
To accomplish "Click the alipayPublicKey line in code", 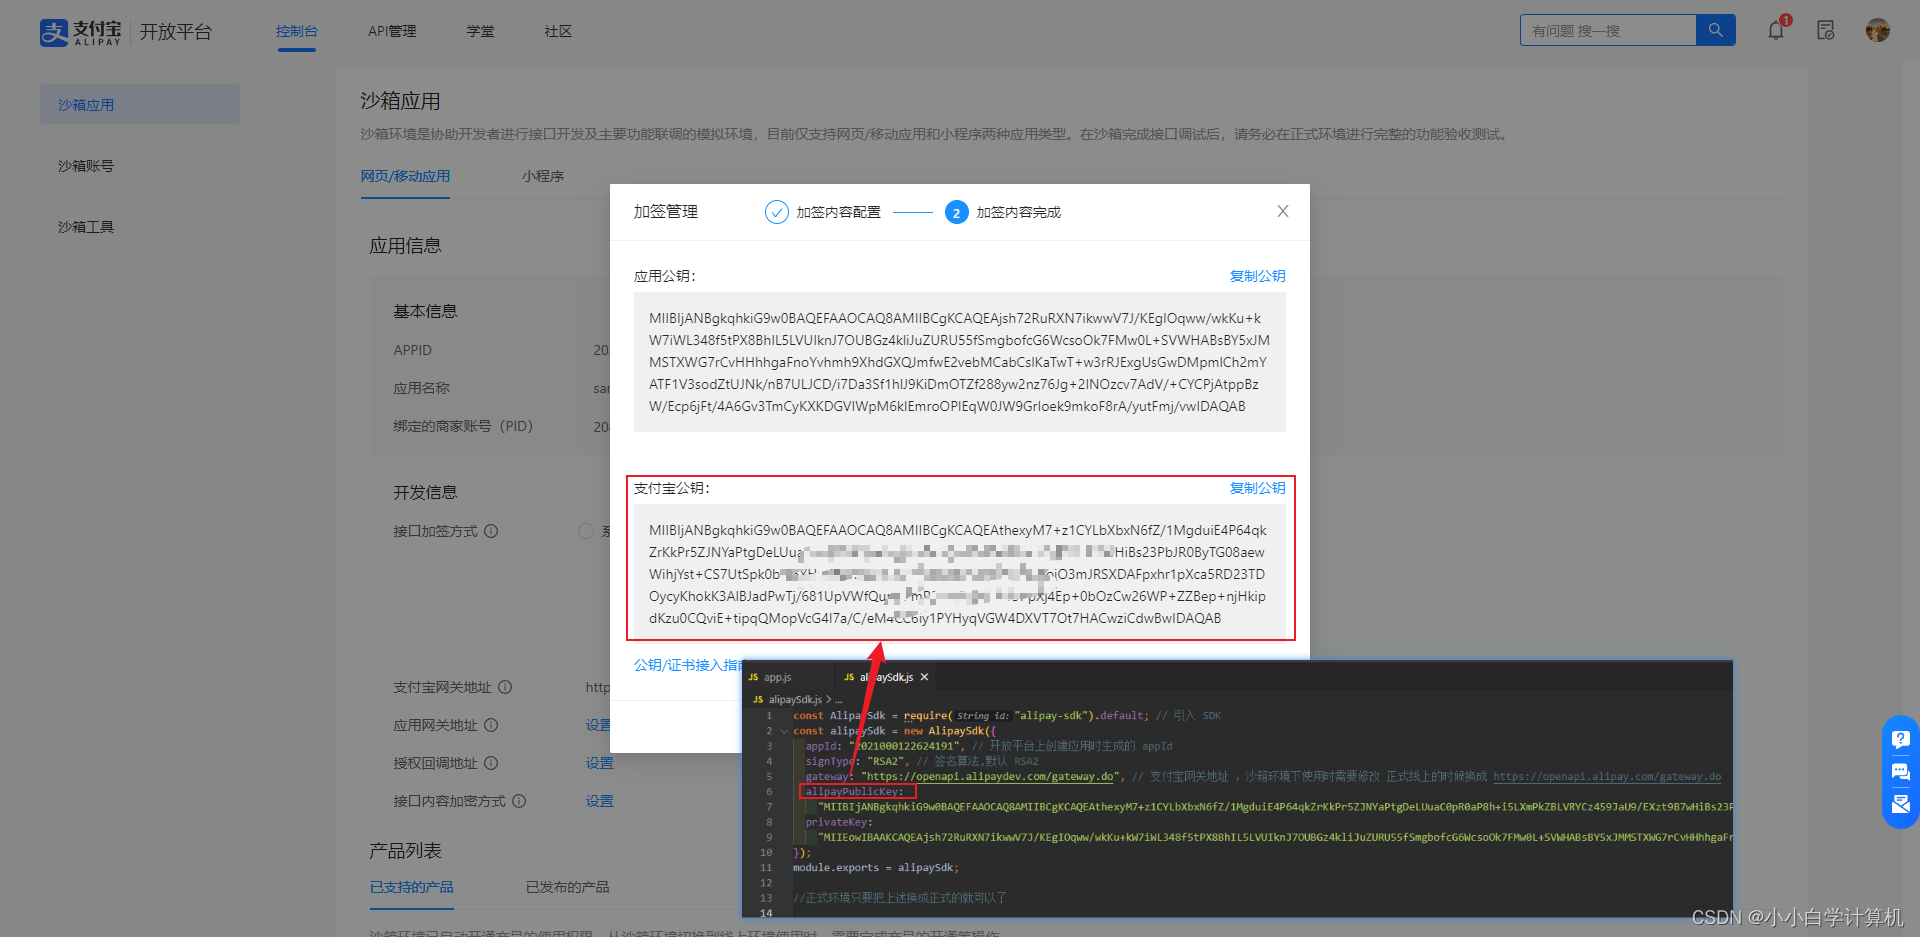I will (855, 792).
